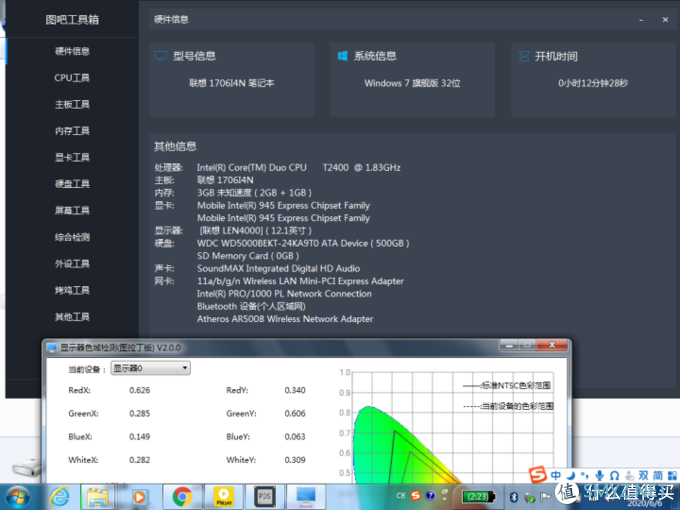The image size is (680, 510).
Task: Select 主板工具 in the sidebar
Action: [72, 104]
